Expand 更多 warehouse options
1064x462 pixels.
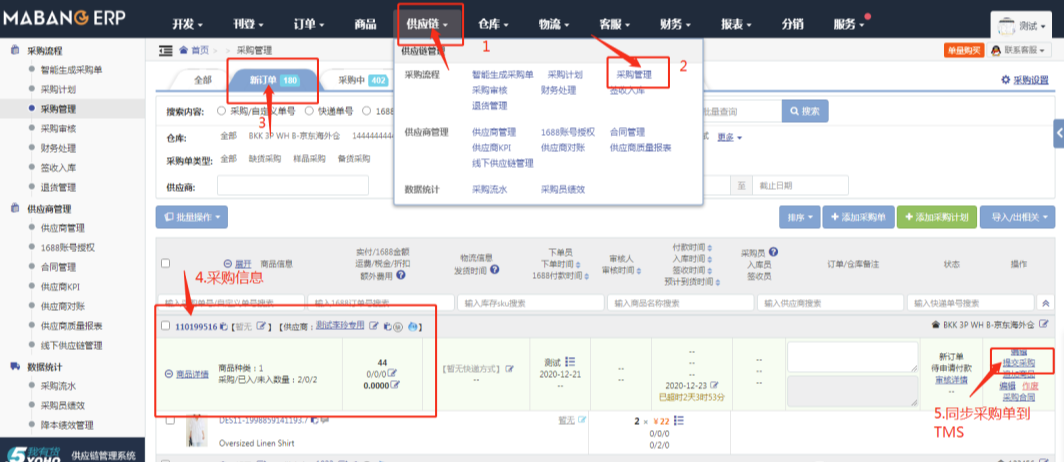coord(729,137)
